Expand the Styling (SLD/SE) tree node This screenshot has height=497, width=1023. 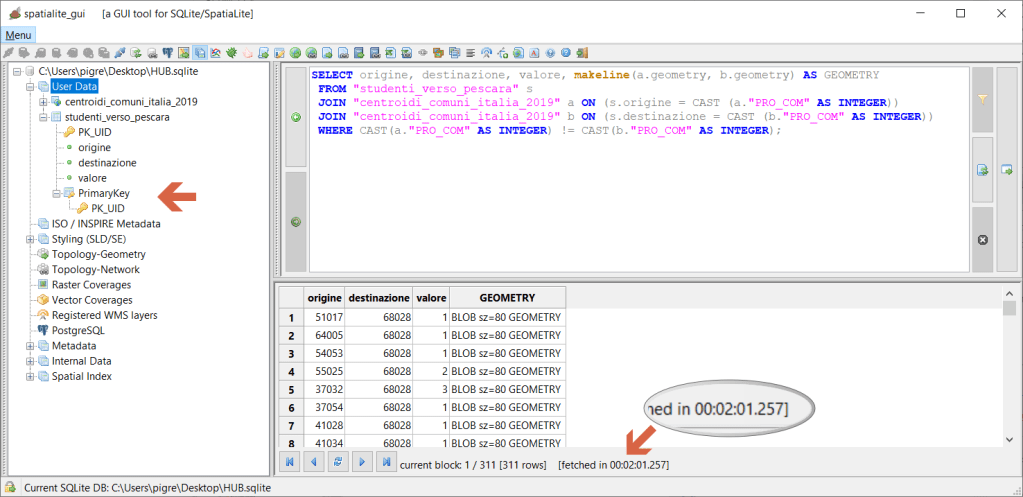[x=29, y=239]
